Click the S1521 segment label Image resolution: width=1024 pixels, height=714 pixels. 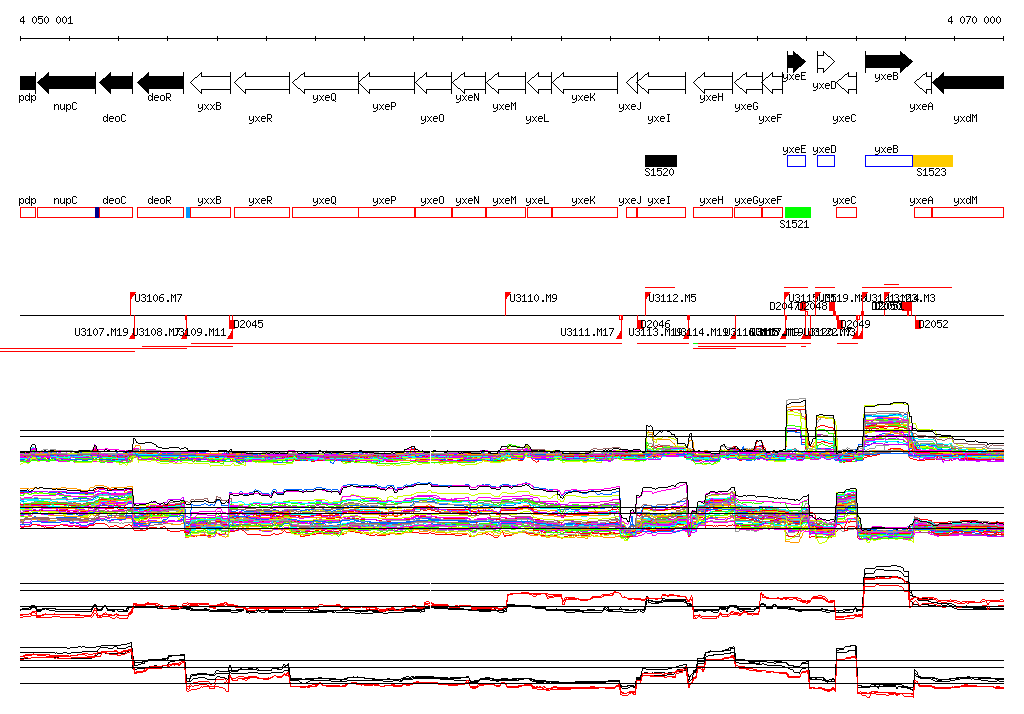(x=794, y=225)
